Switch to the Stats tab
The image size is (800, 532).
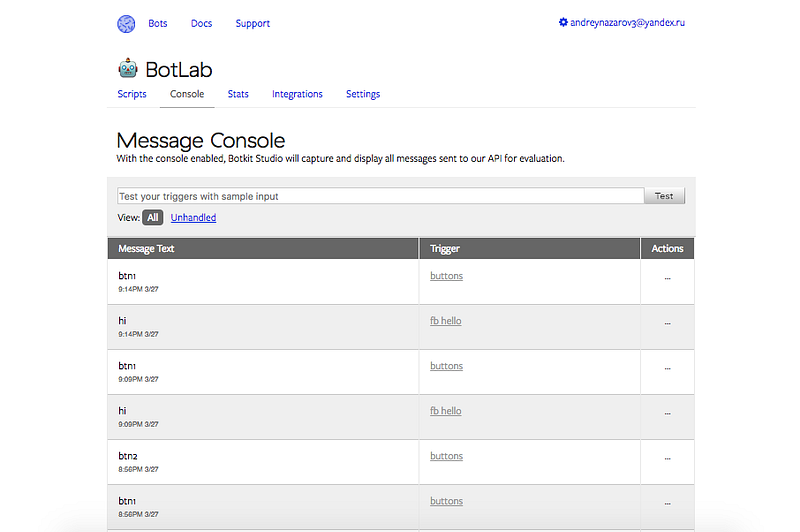(x=238, y=94)
